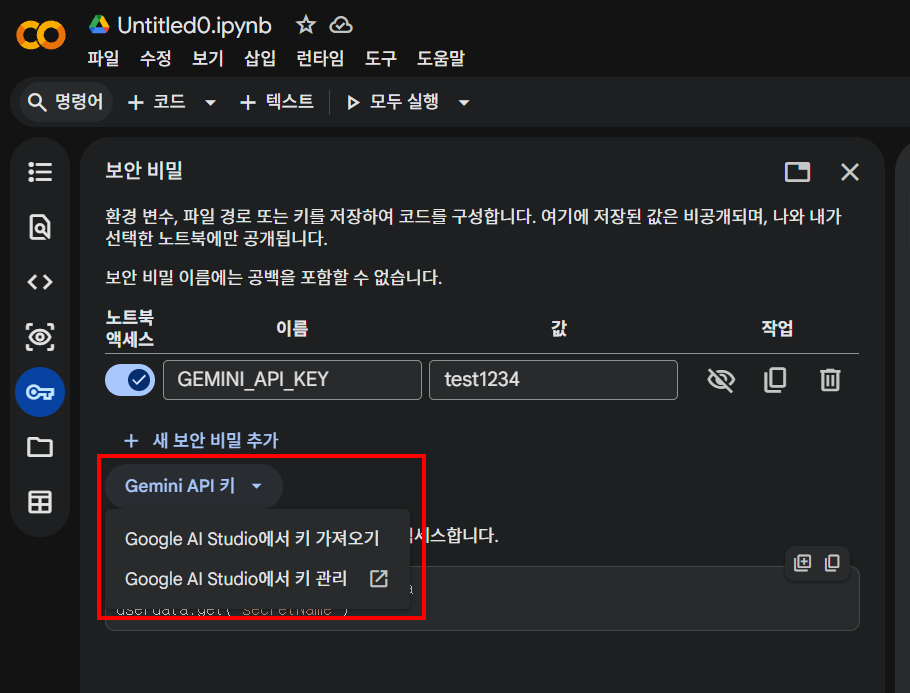Delete the GEMINI_API_KEY secret
Screen dimensions: 910x693
point(830,380)
